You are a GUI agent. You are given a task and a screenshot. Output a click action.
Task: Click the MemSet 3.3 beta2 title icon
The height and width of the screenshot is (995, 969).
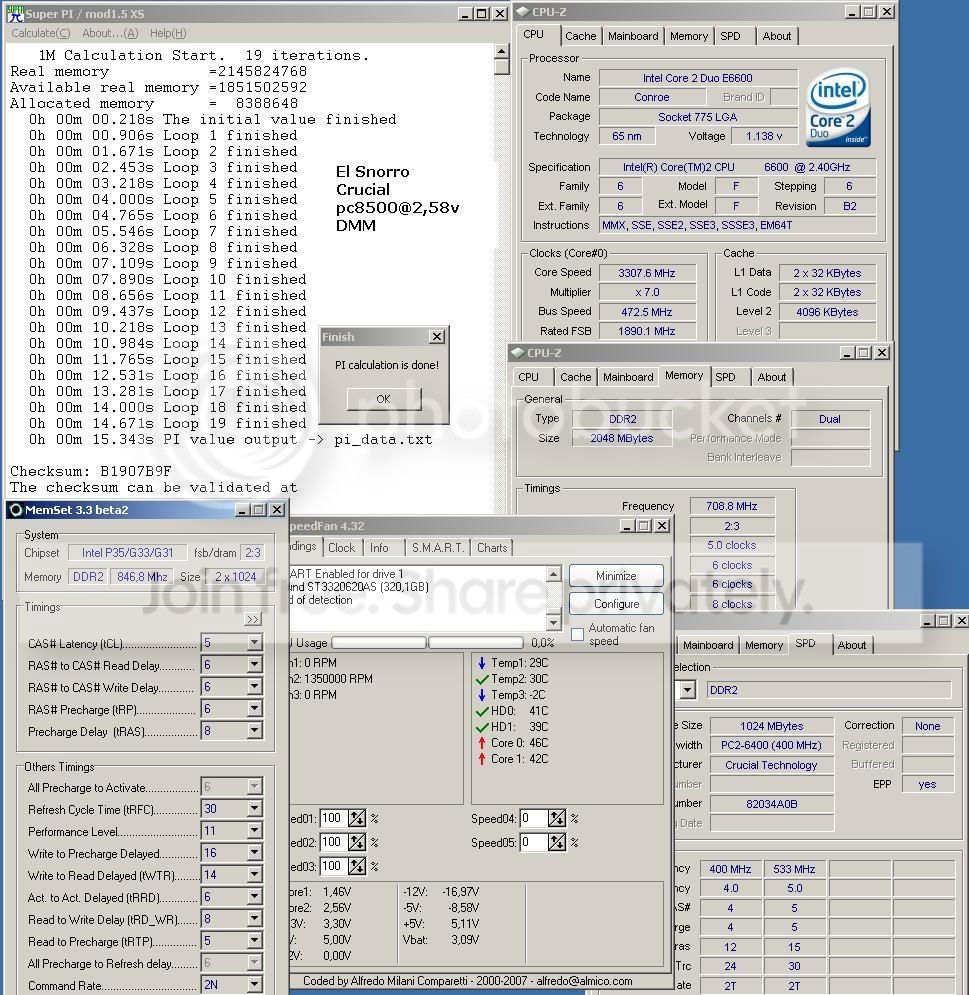click(x=16, y=510)
